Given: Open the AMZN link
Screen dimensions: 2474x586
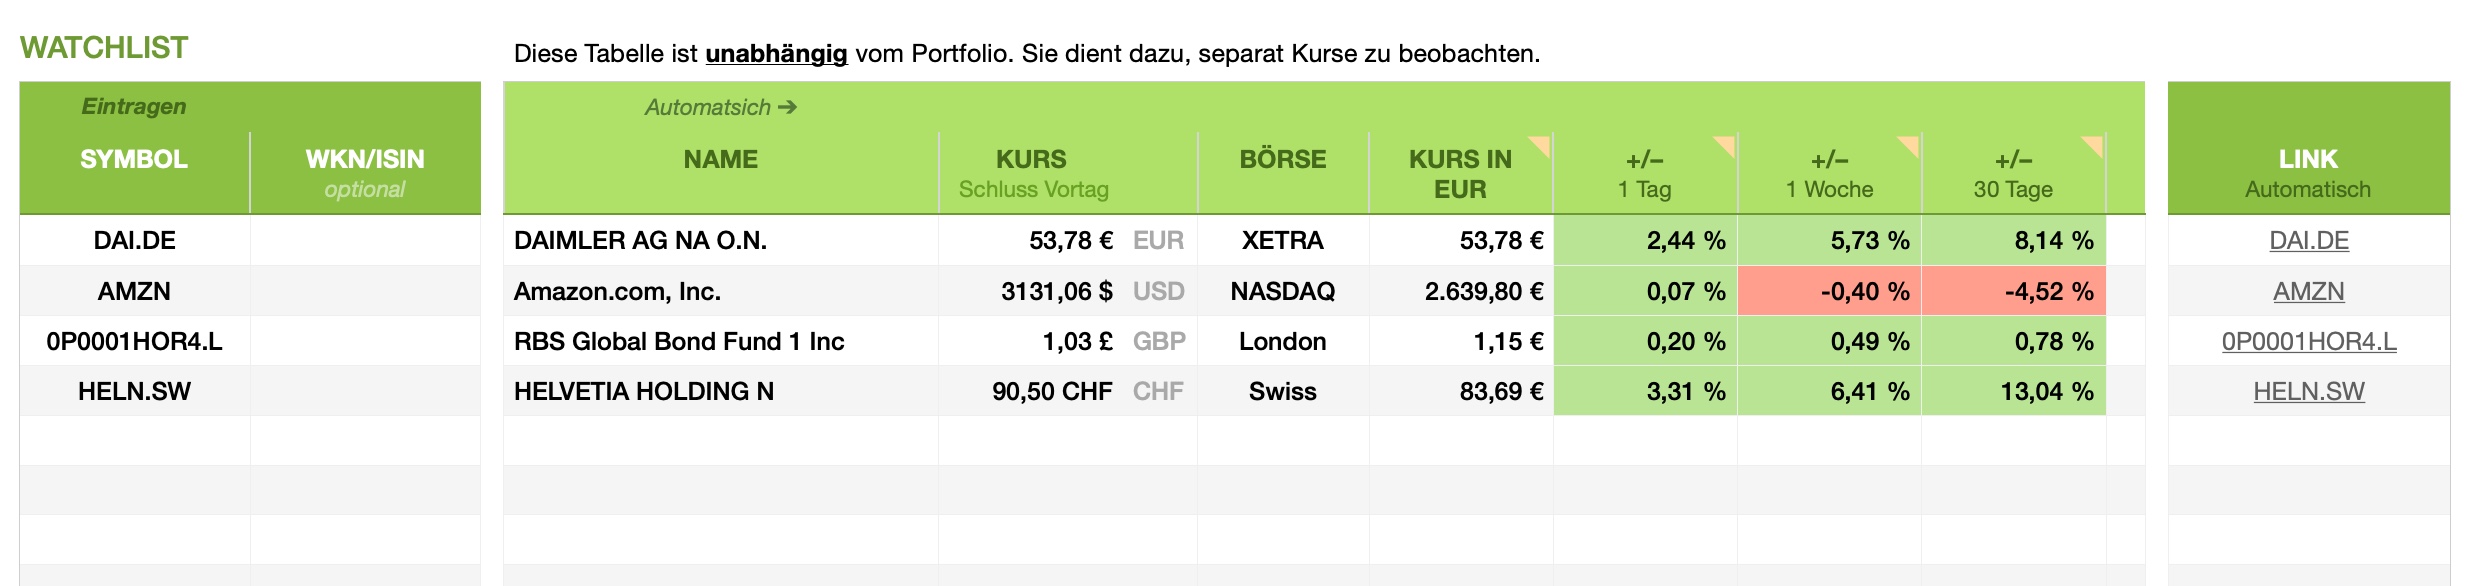Looking at the screenshot, I should (2308, 291).
